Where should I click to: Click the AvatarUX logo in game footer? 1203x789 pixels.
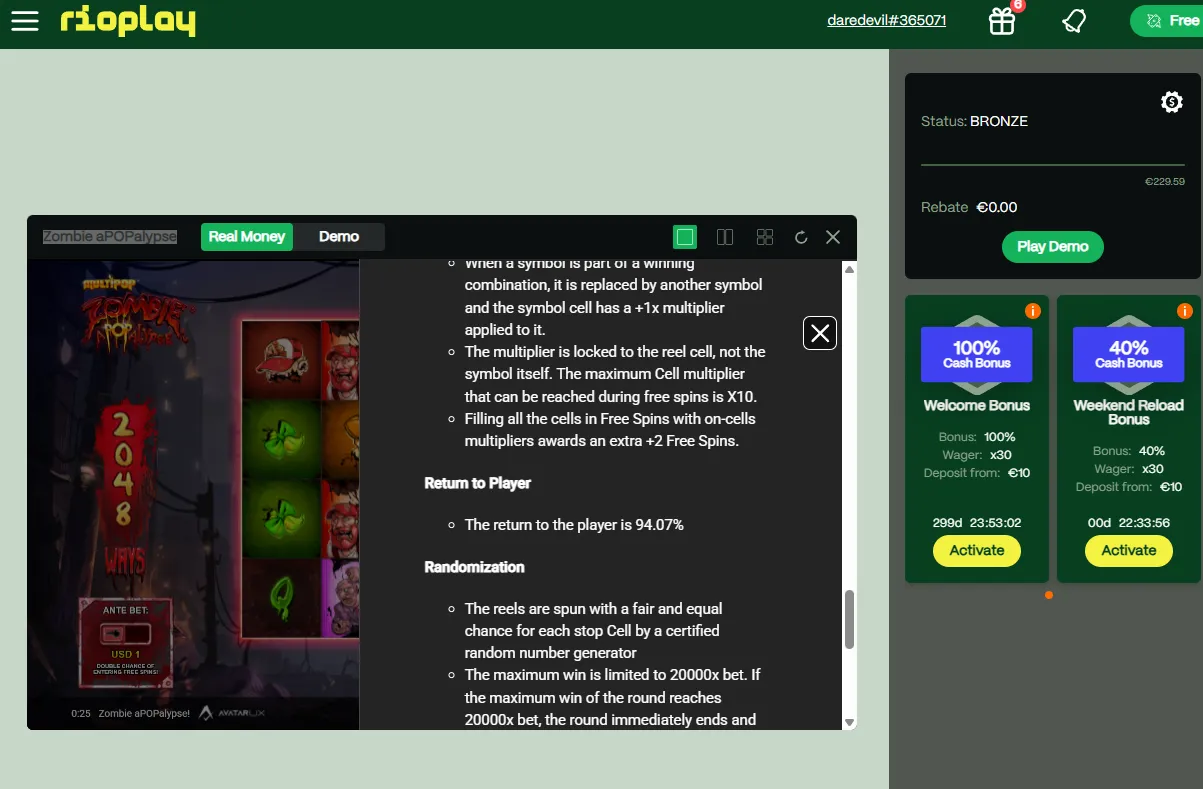(x=232, y=714)
